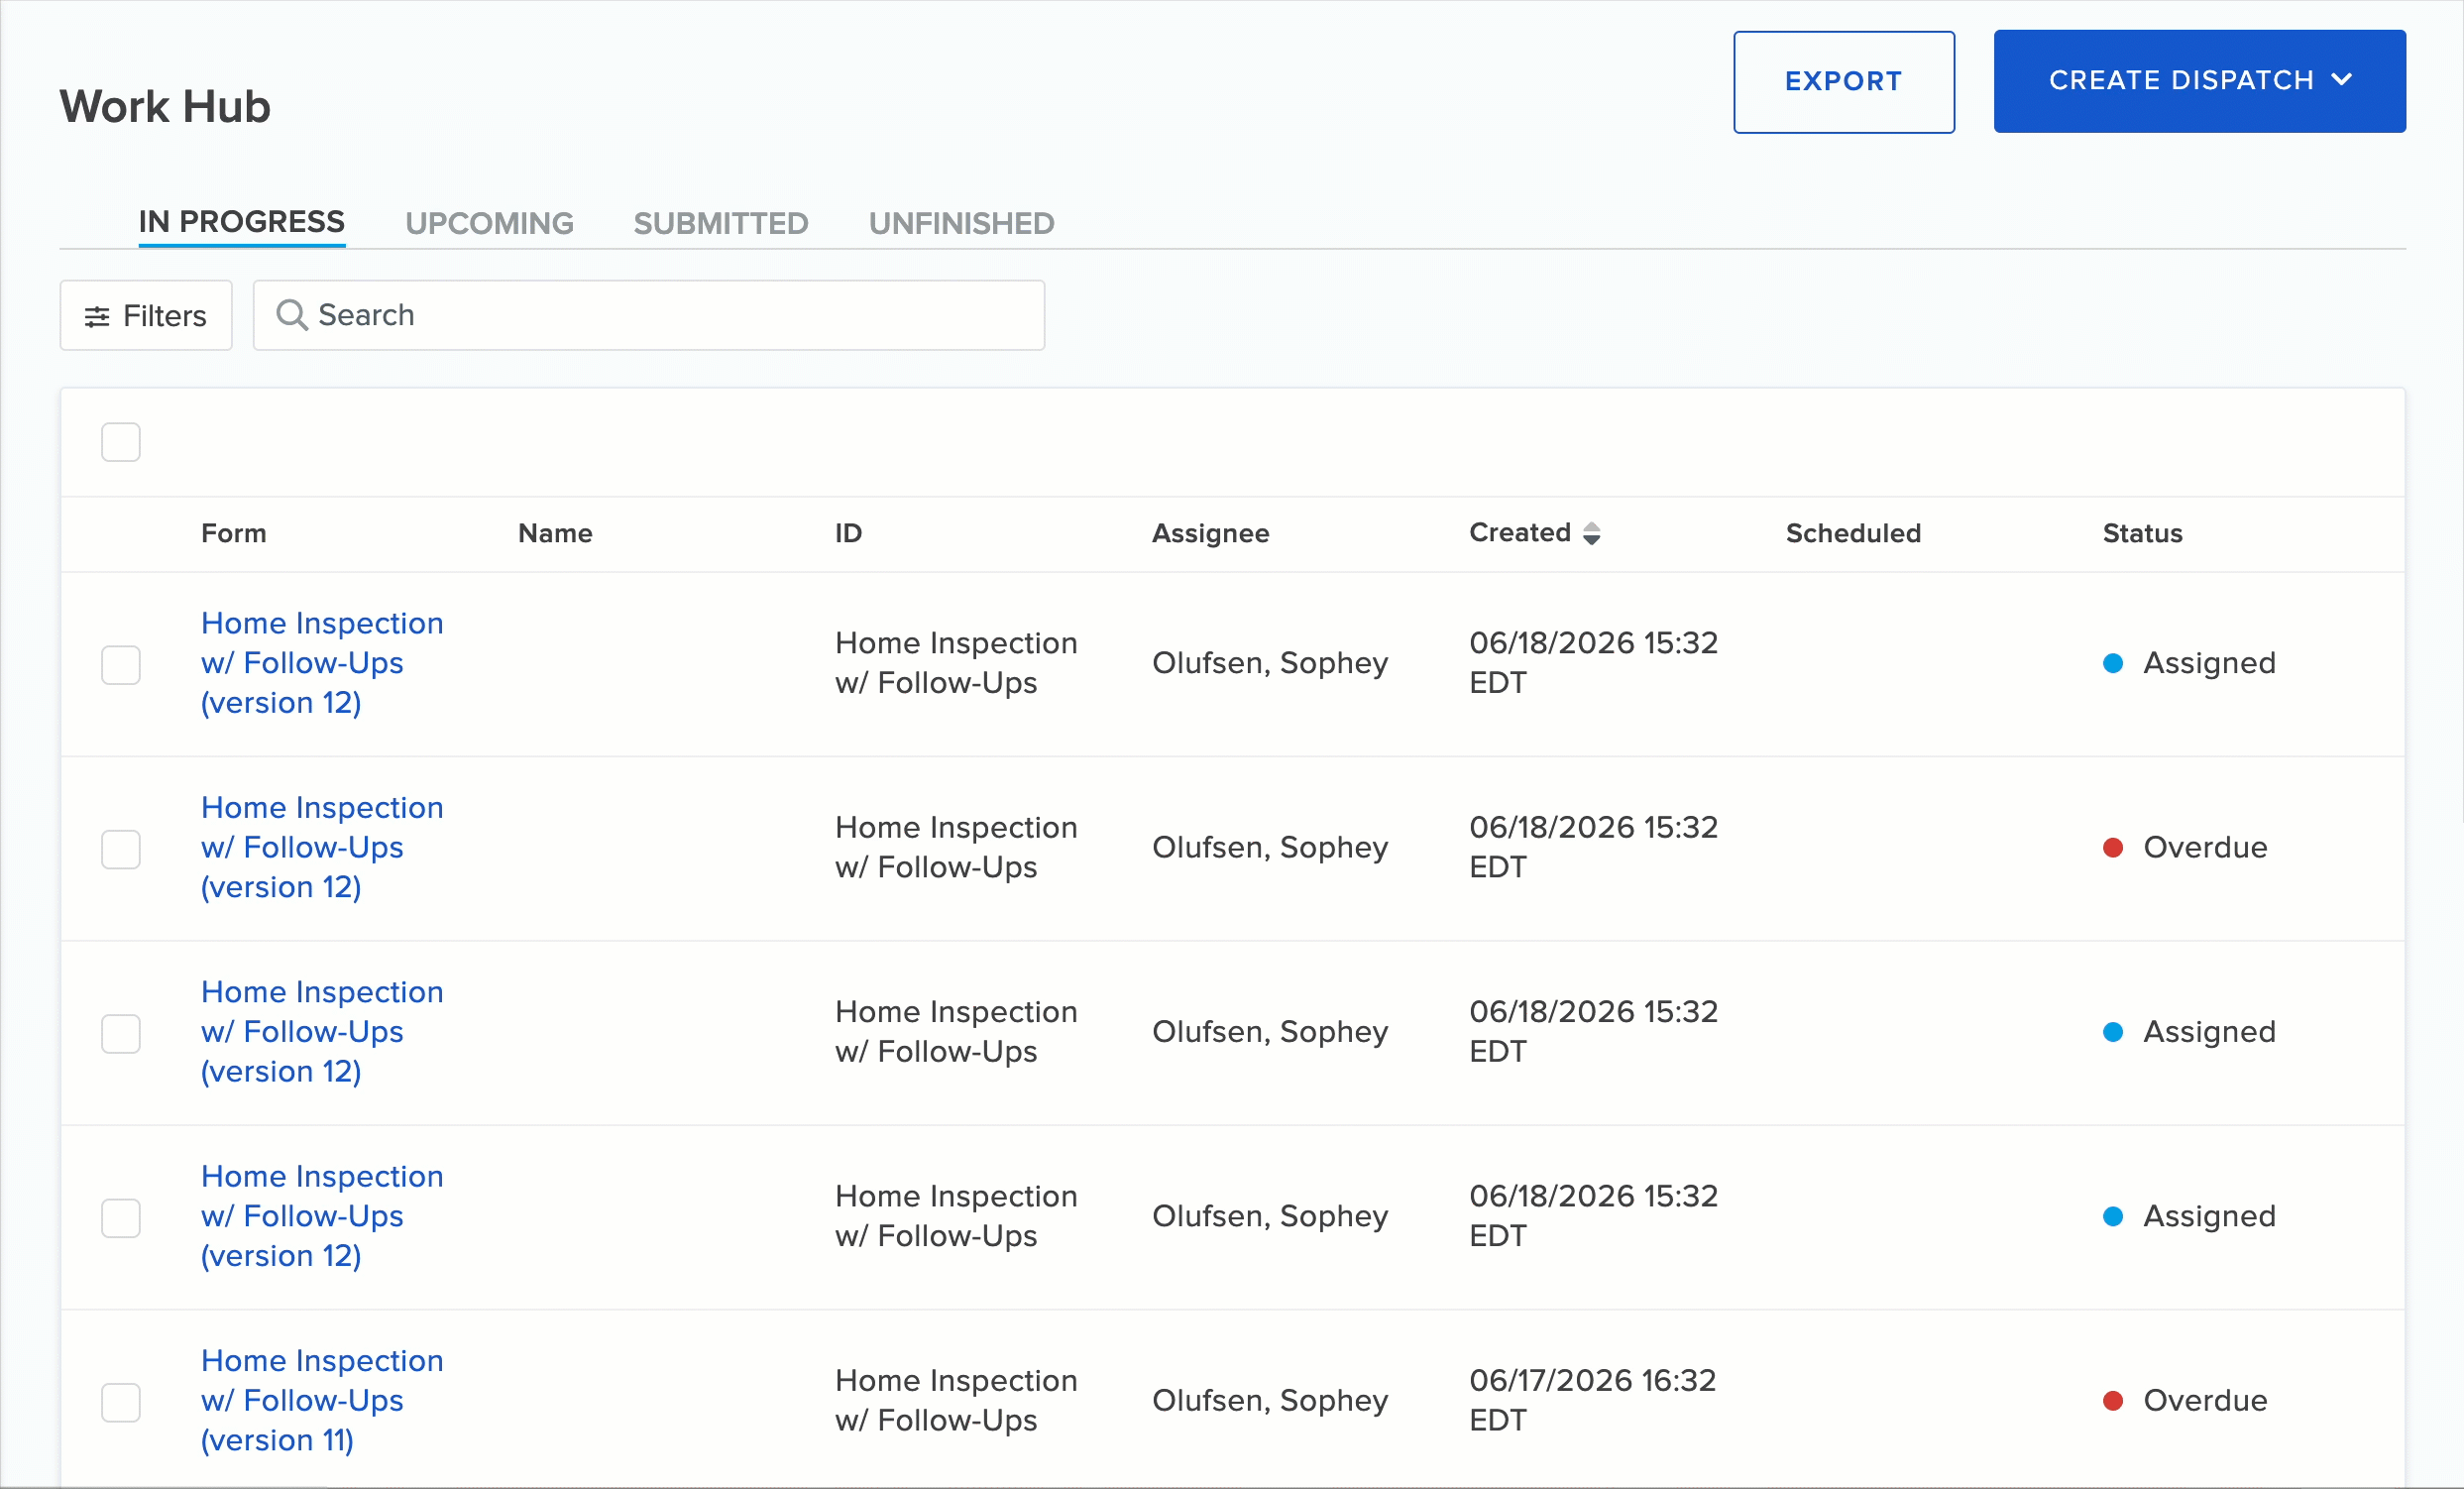
Task: Check the first row's checkbox
Action: pos(121,664)
